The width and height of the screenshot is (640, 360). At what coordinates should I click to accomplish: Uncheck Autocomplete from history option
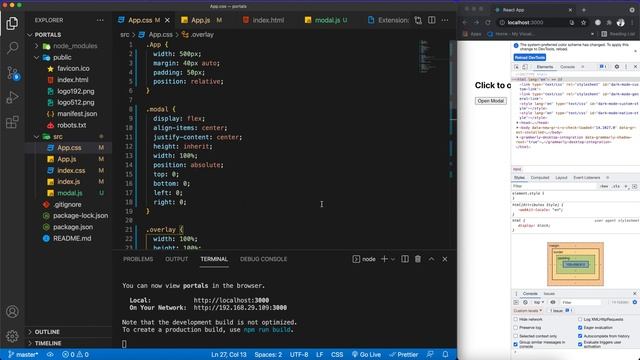[580, 336]
